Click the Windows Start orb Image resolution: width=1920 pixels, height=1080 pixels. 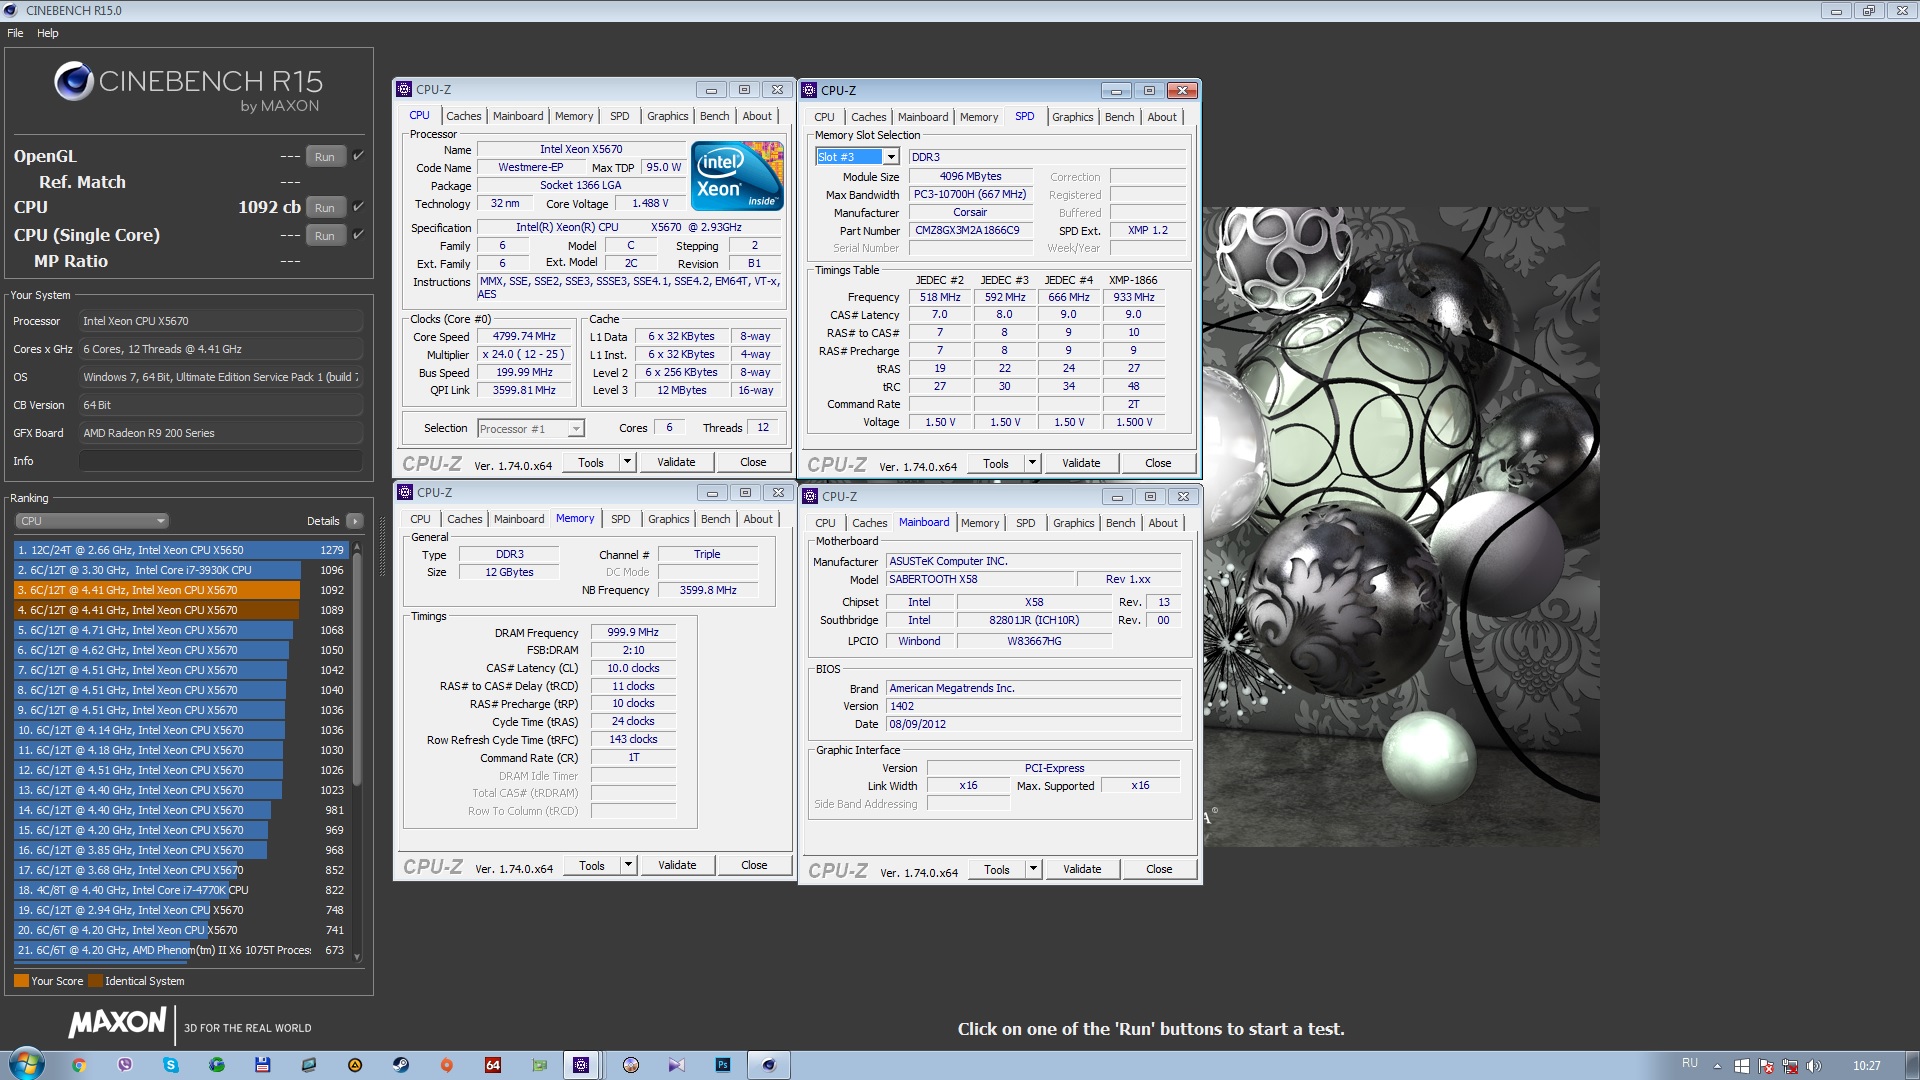(x=27, y=1064)
